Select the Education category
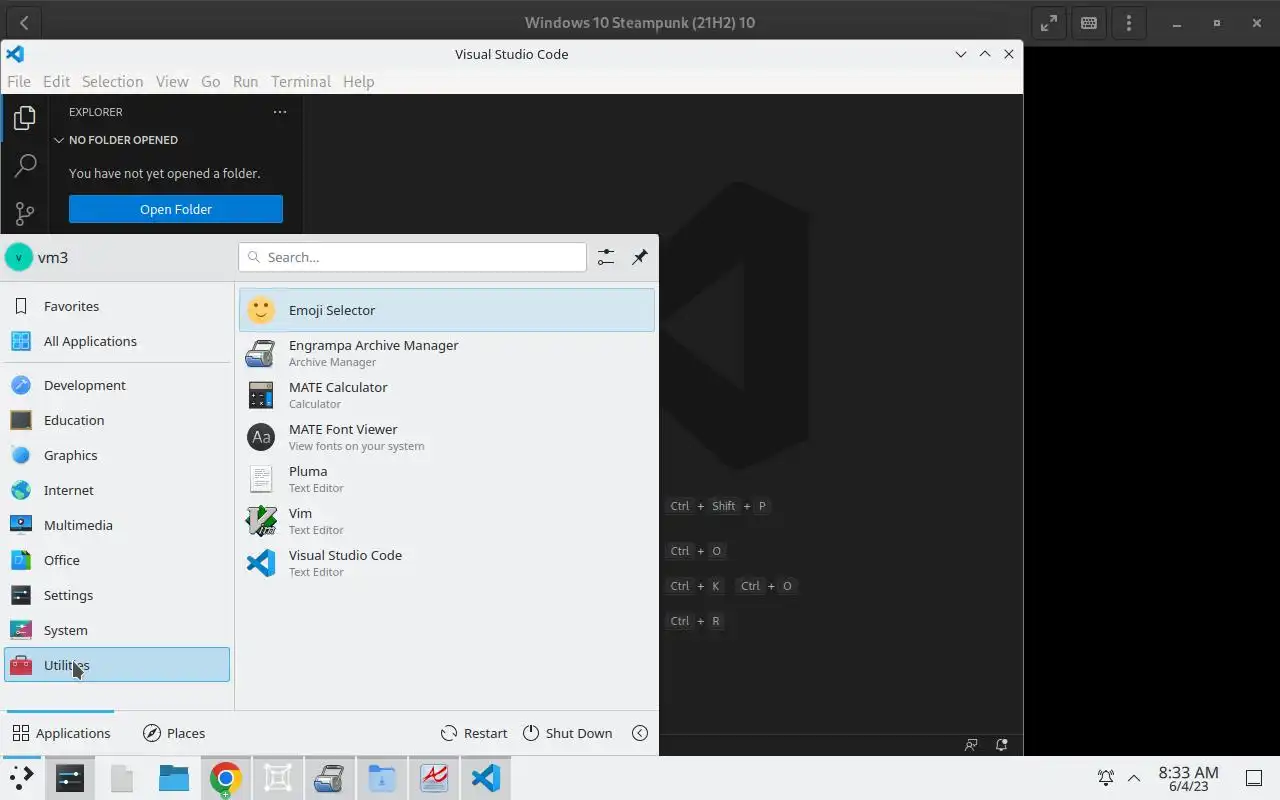This screenshot has height=800, width=1280. [117, 420]
